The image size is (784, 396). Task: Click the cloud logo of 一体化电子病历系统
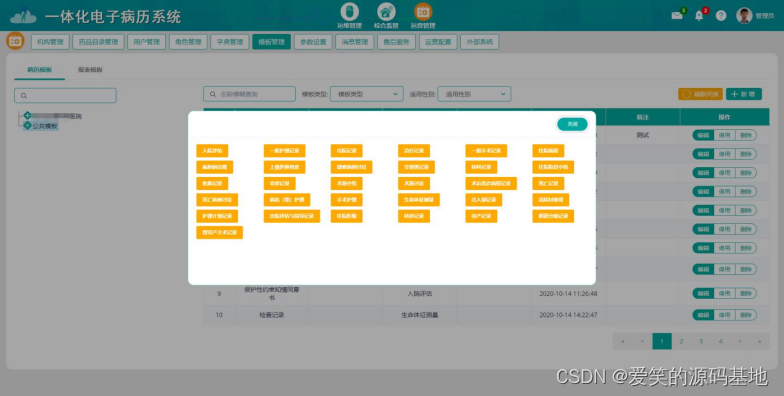[23, 16]
